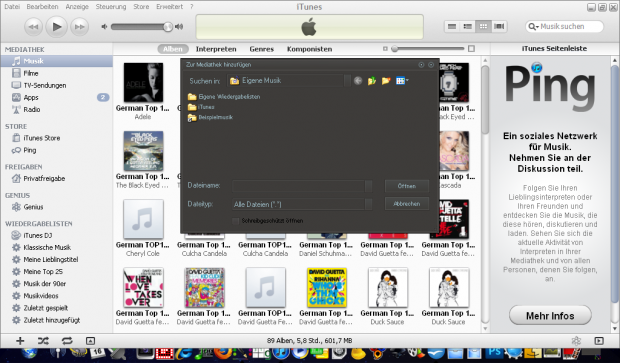Select the Alben tab
Viewport: 620px width, 363px height.
coord(173,49)
